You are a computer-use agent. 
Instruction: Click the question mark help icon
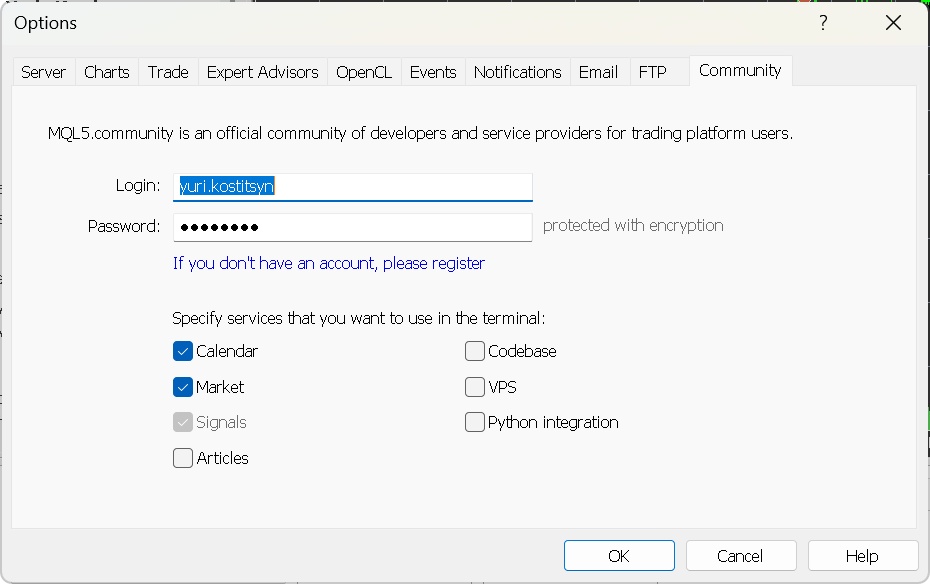coord(823,23)
